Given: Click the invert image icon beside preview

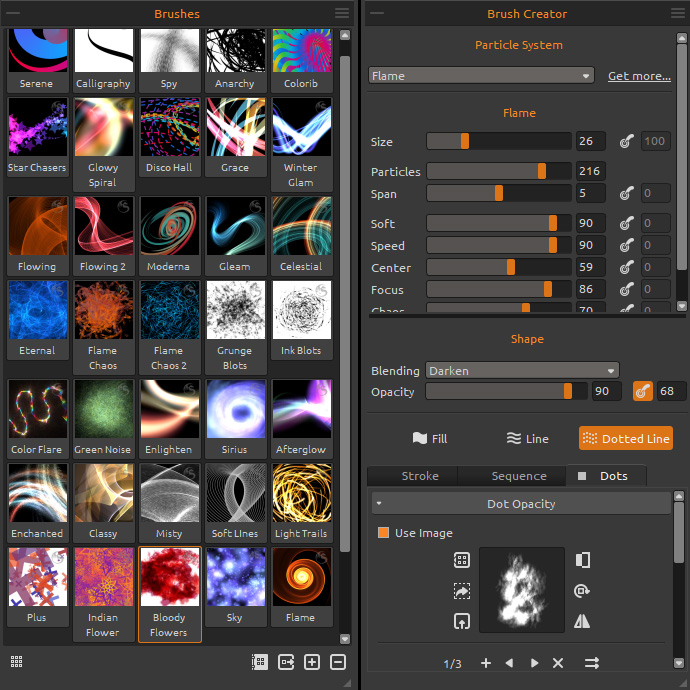Looking at the screenshot, I should tap(582, 560).
